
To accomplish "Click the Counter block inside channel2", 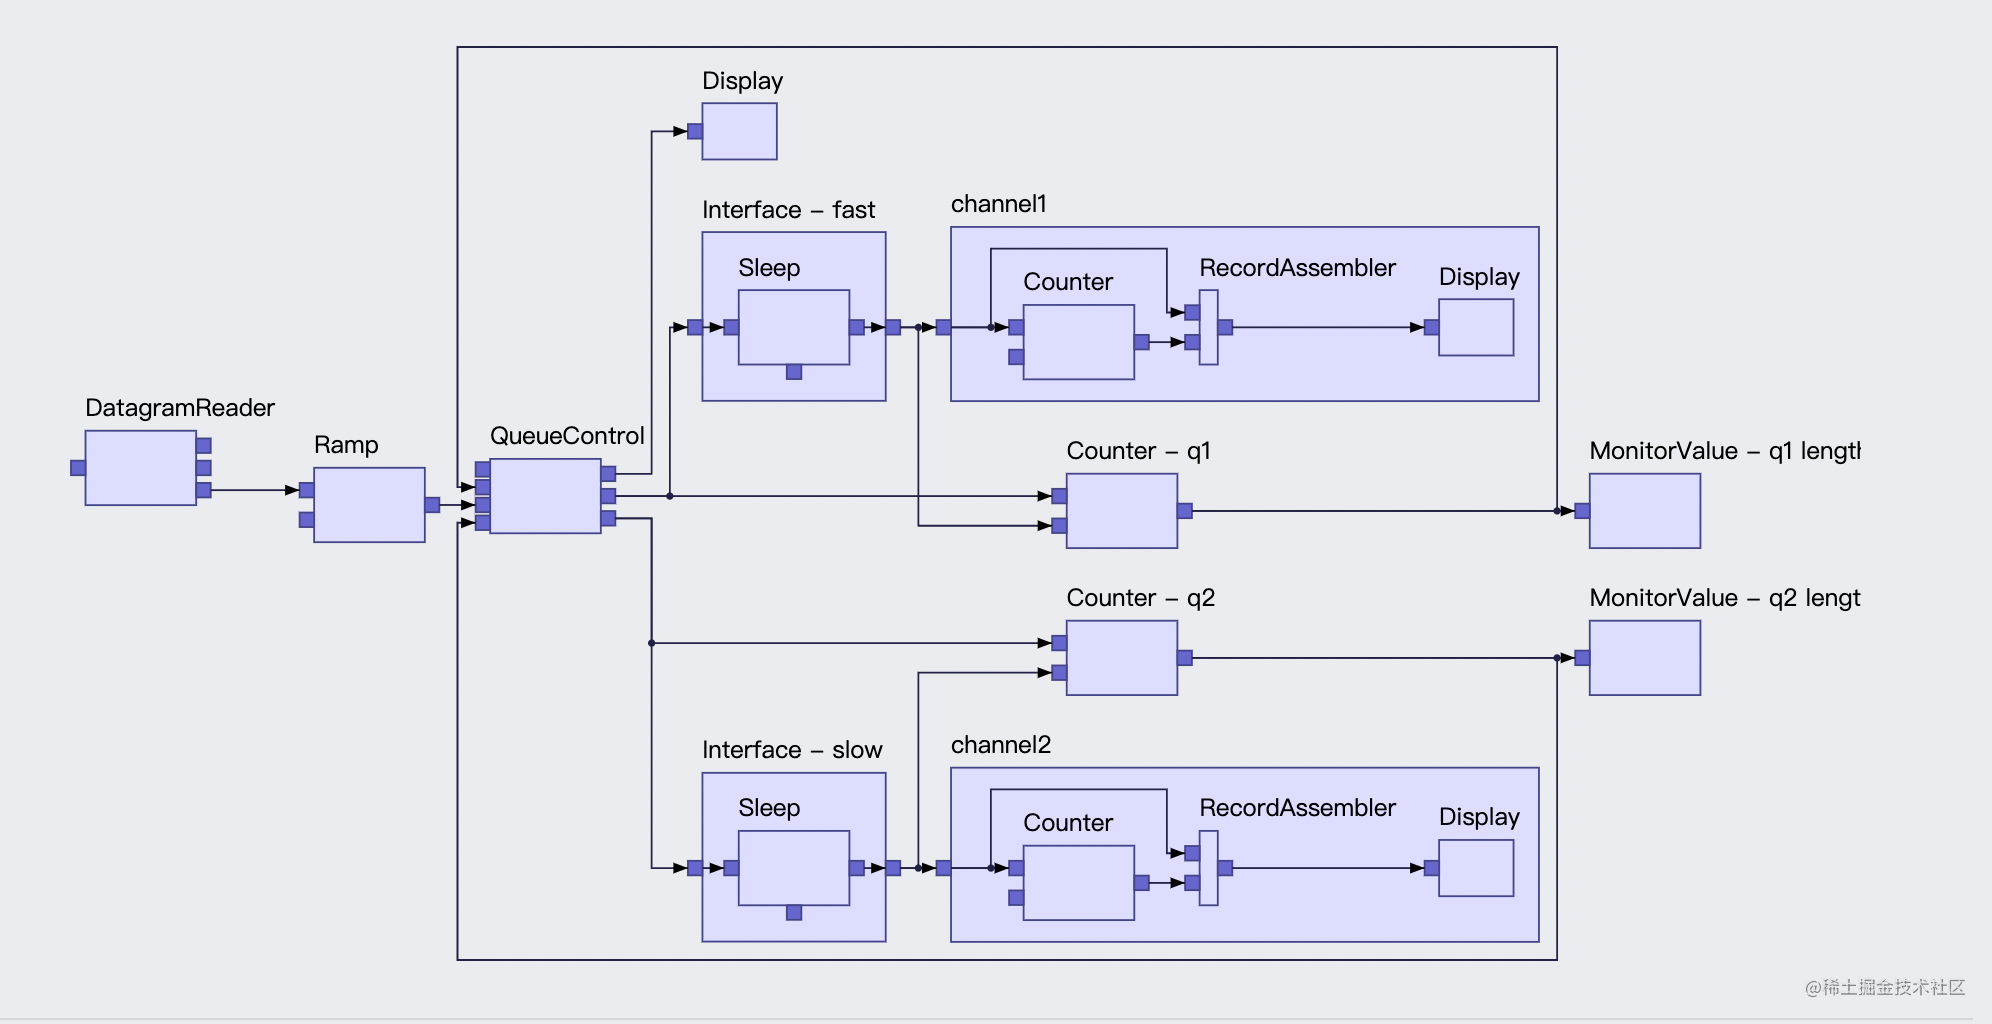I will pyautogui.click(x=1079, y=883).
